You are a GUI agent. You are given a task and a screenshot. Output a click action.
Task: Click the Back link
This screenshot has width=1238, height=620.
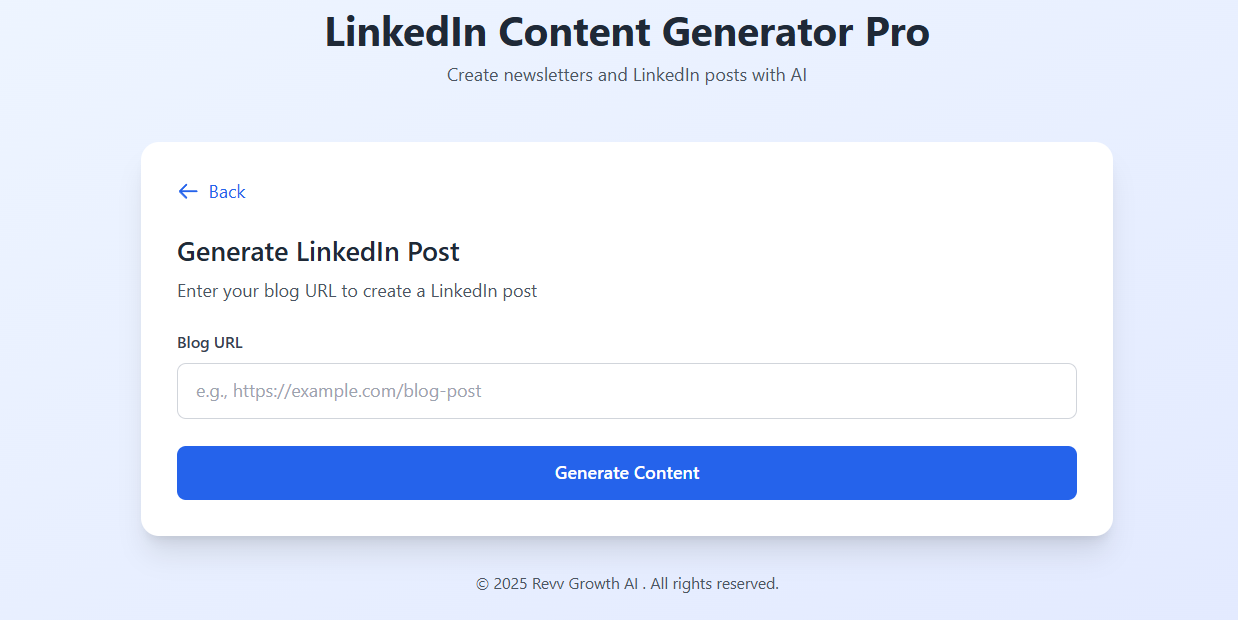227,191
